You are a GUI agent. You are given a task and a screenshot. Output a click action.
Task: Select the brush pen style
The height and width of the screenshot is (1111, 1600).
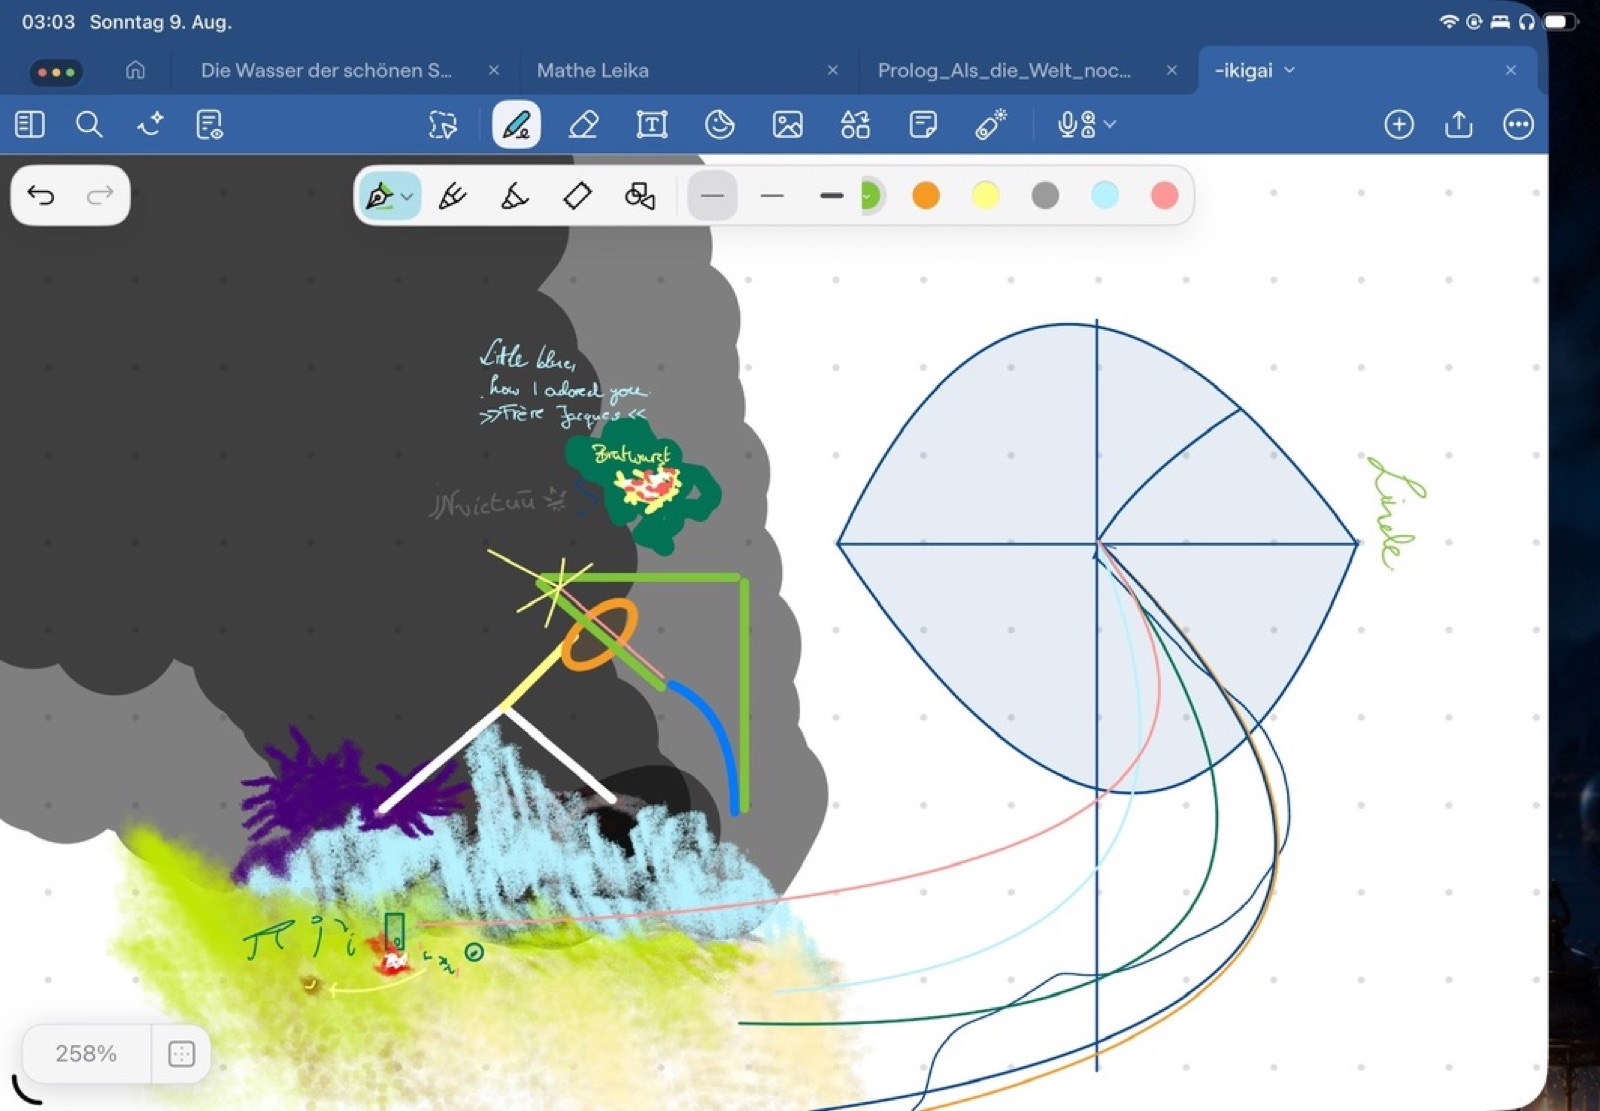click(x=452, y=195)
